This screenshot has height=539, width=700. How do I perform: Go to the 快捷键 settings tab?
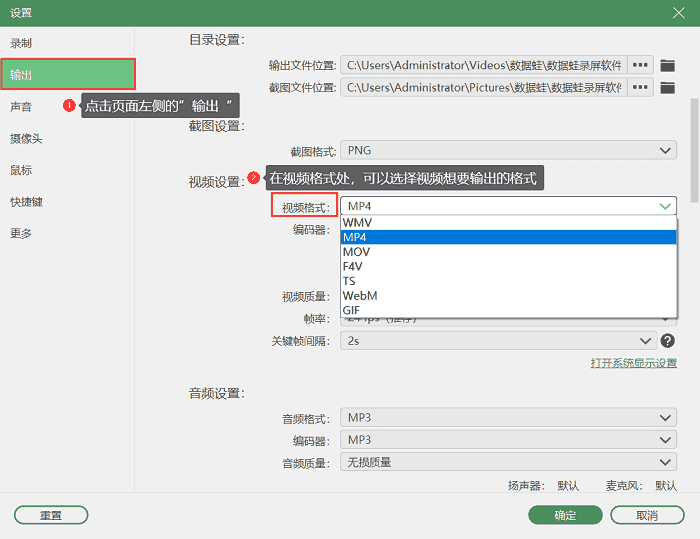[26, 202]
